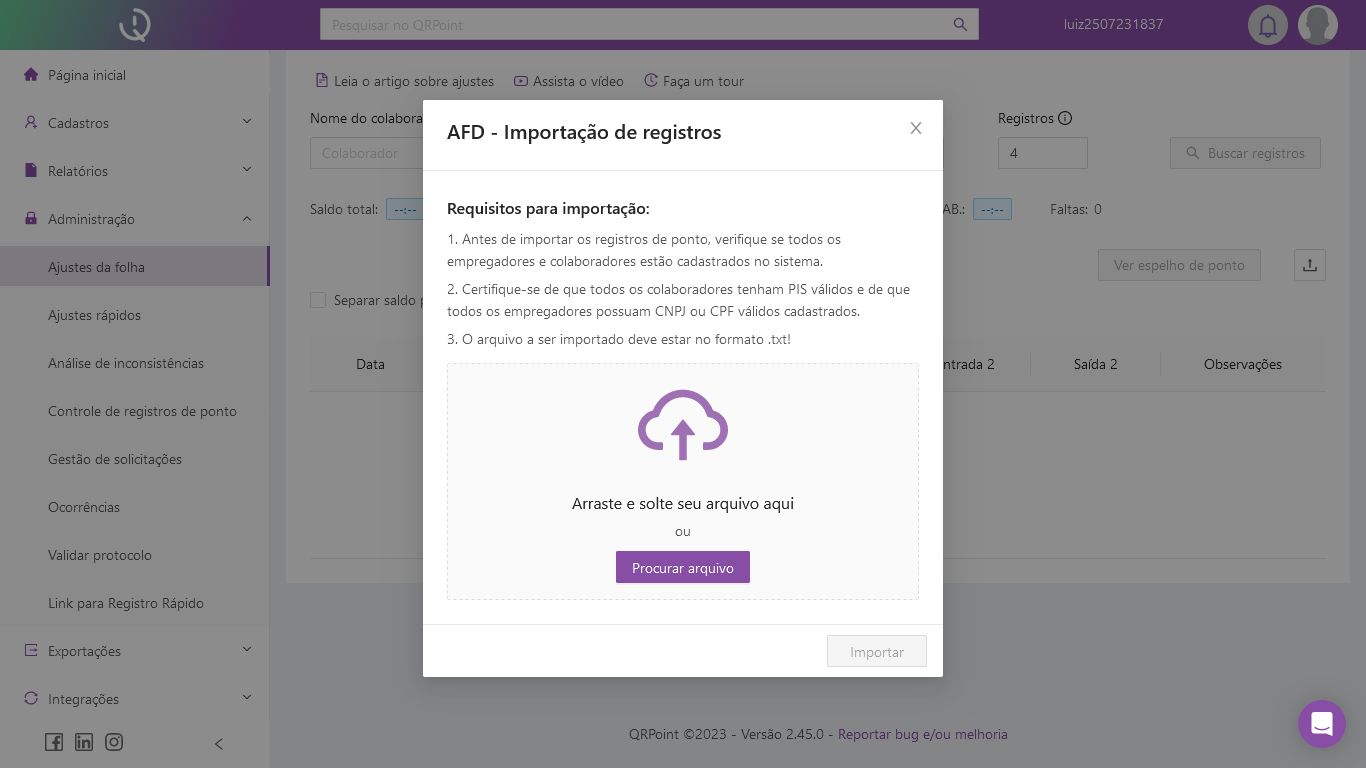This screenshot has width=1366, height=768.
Task: Click the export upload icon button
Action: click(x=1310, y=265)
